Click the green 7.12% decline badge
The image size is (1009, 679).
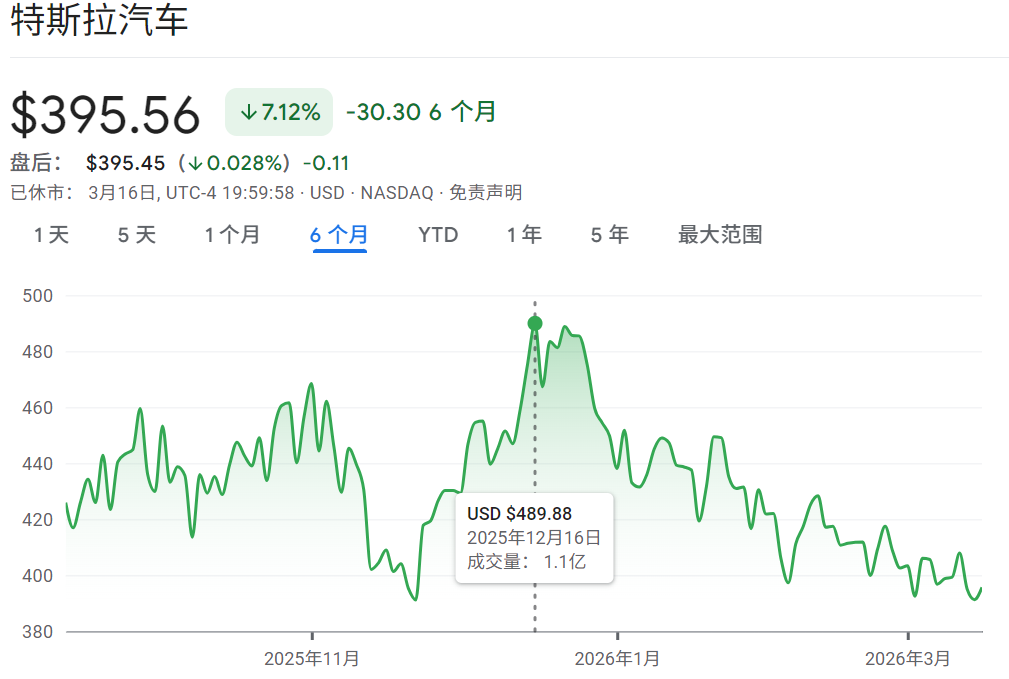point(279,112)
